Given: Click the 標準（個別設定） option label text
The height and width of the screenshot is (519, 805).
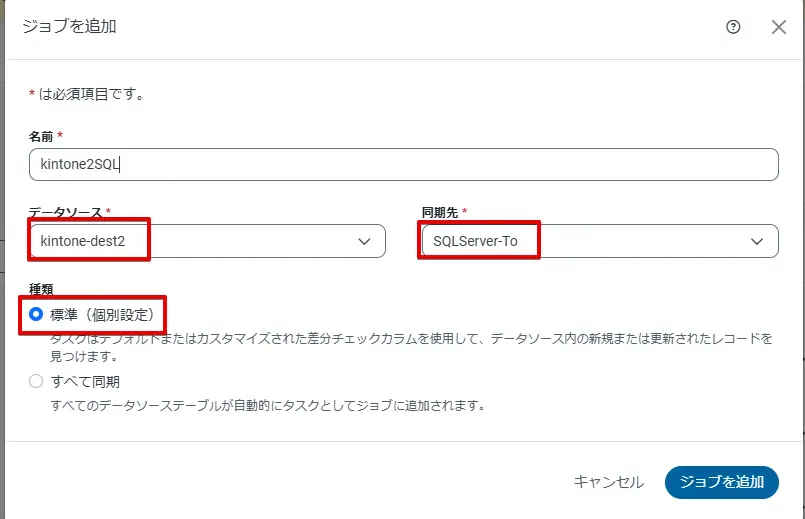Looking at the screenshot, I should 102,314.
